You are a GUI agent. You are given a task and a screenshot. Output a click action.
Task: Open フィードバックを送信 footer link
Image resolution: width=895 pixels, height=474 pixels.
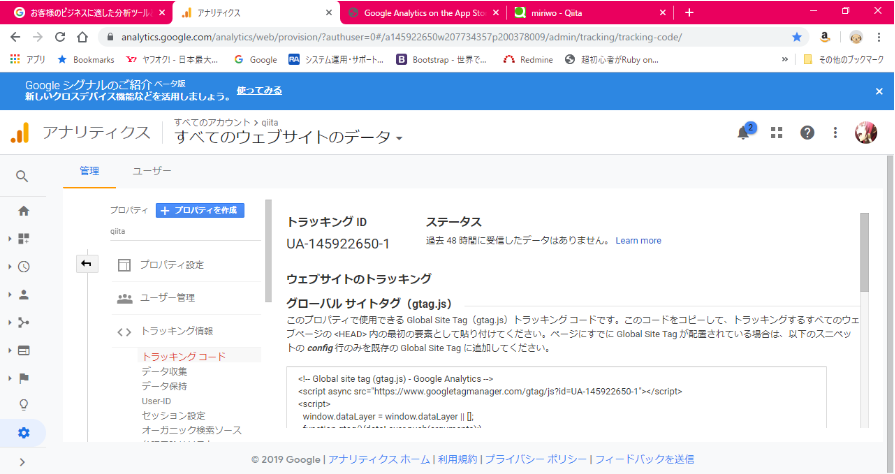(x=644, y=460)
